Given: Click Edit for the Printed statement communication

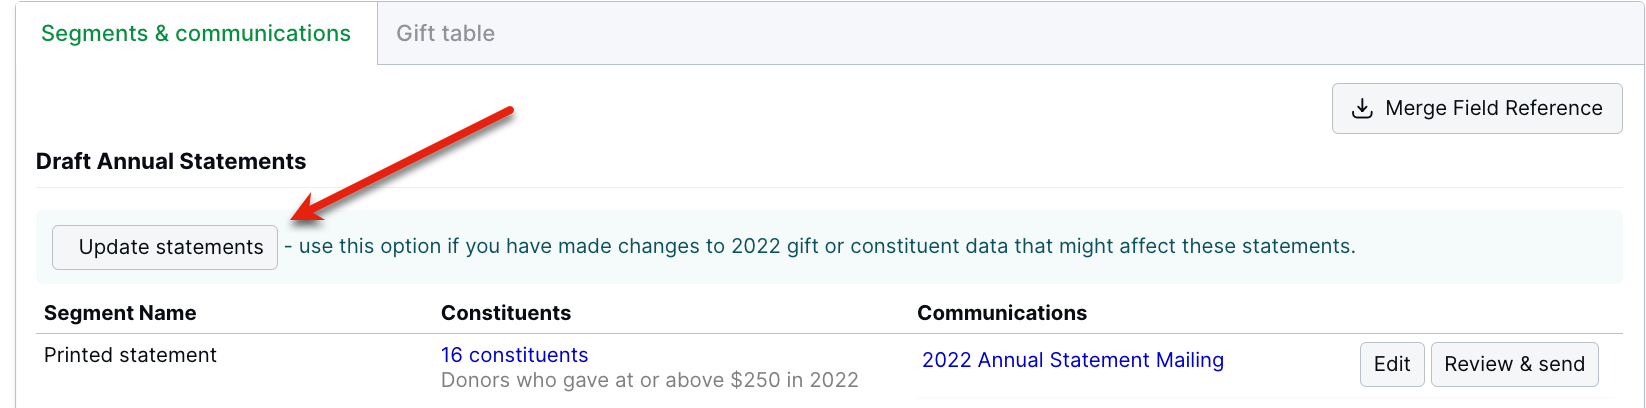Looking at the screenshot, I should pyautogui.click(x=1391, y=364).
